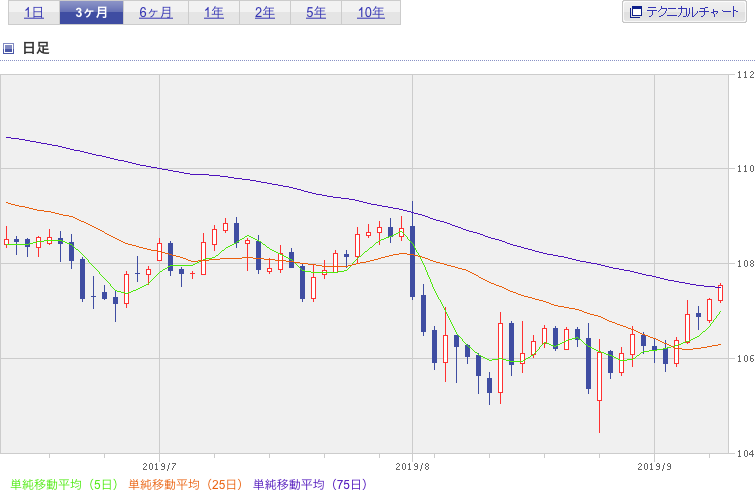Open the 10年 period tab
Viewport: 755px width, 493px height.
point(371,12)
